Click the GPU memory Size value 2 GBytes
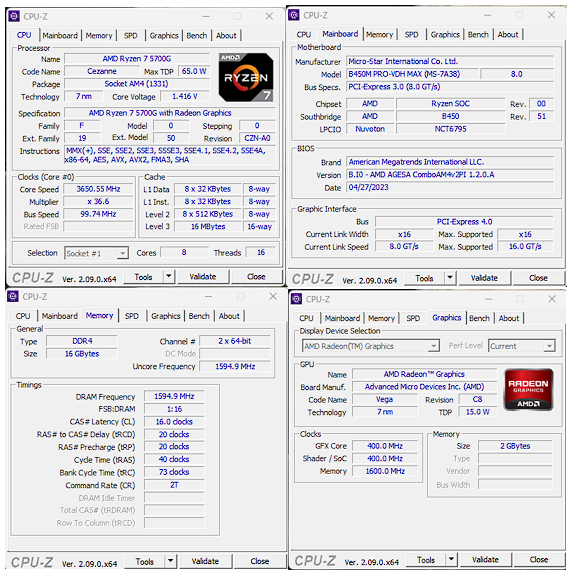 (515, 446)
